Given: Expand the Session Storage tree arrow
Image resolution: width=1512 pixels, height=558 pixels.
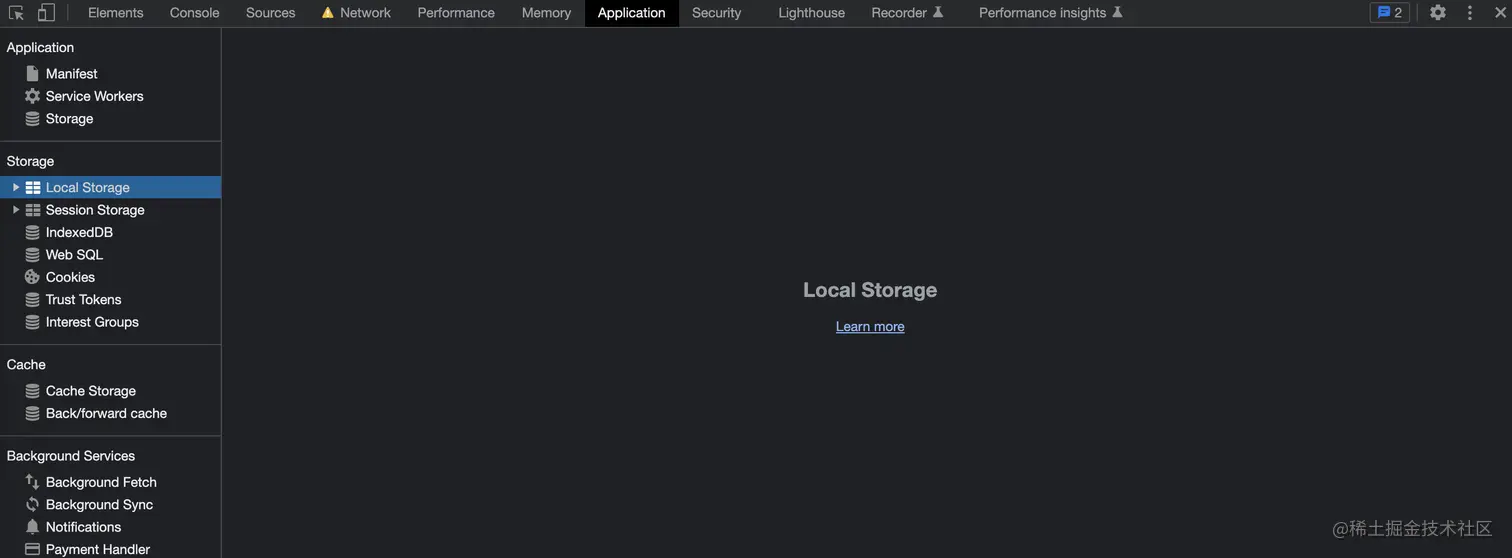Looking at the screenshot, I should pos(15,210).
